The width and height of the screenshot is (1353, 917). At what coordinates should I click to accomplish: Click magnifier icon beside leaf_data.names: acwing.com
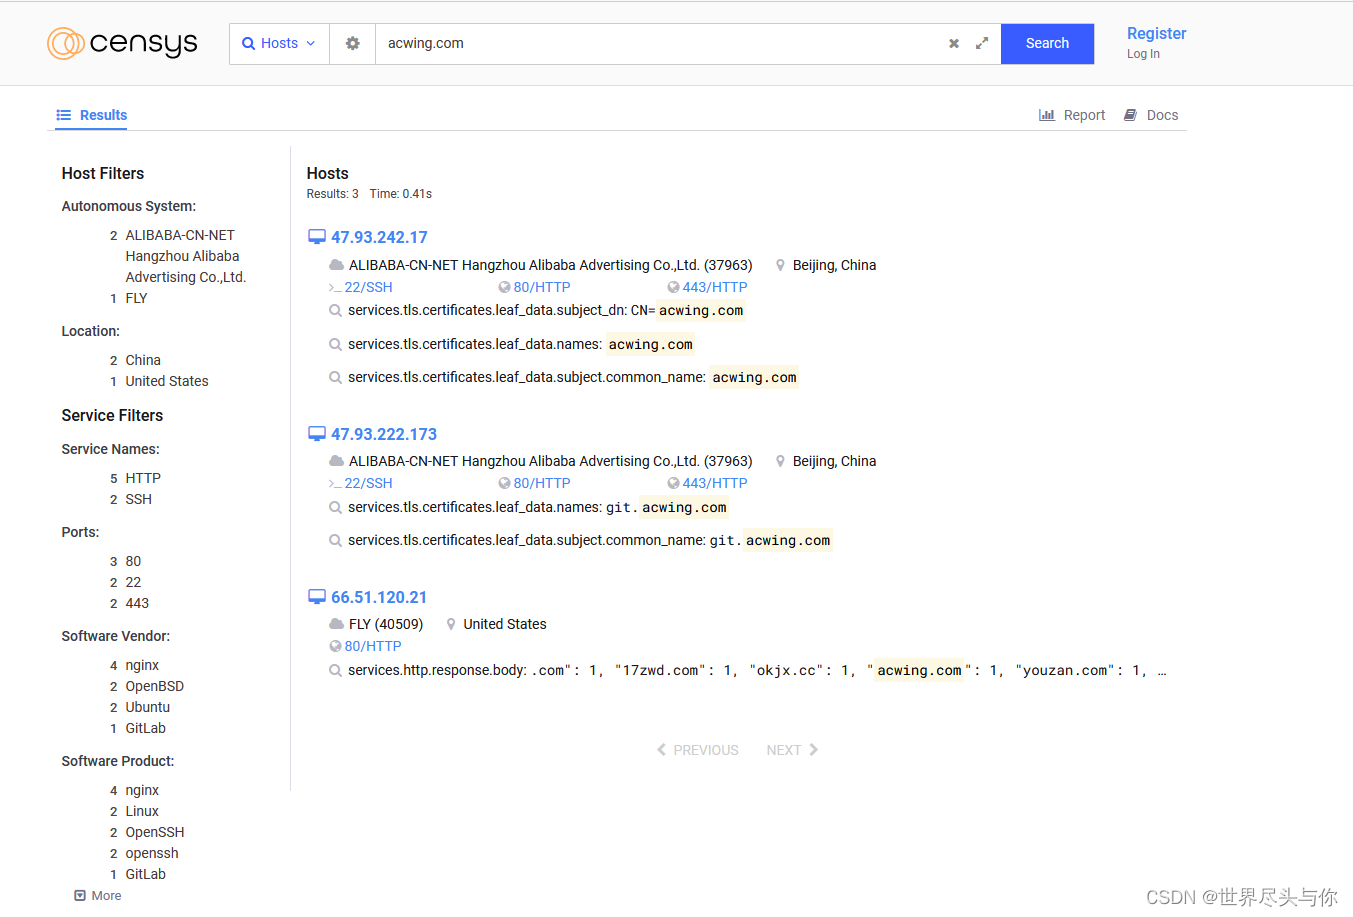(336, 344)
